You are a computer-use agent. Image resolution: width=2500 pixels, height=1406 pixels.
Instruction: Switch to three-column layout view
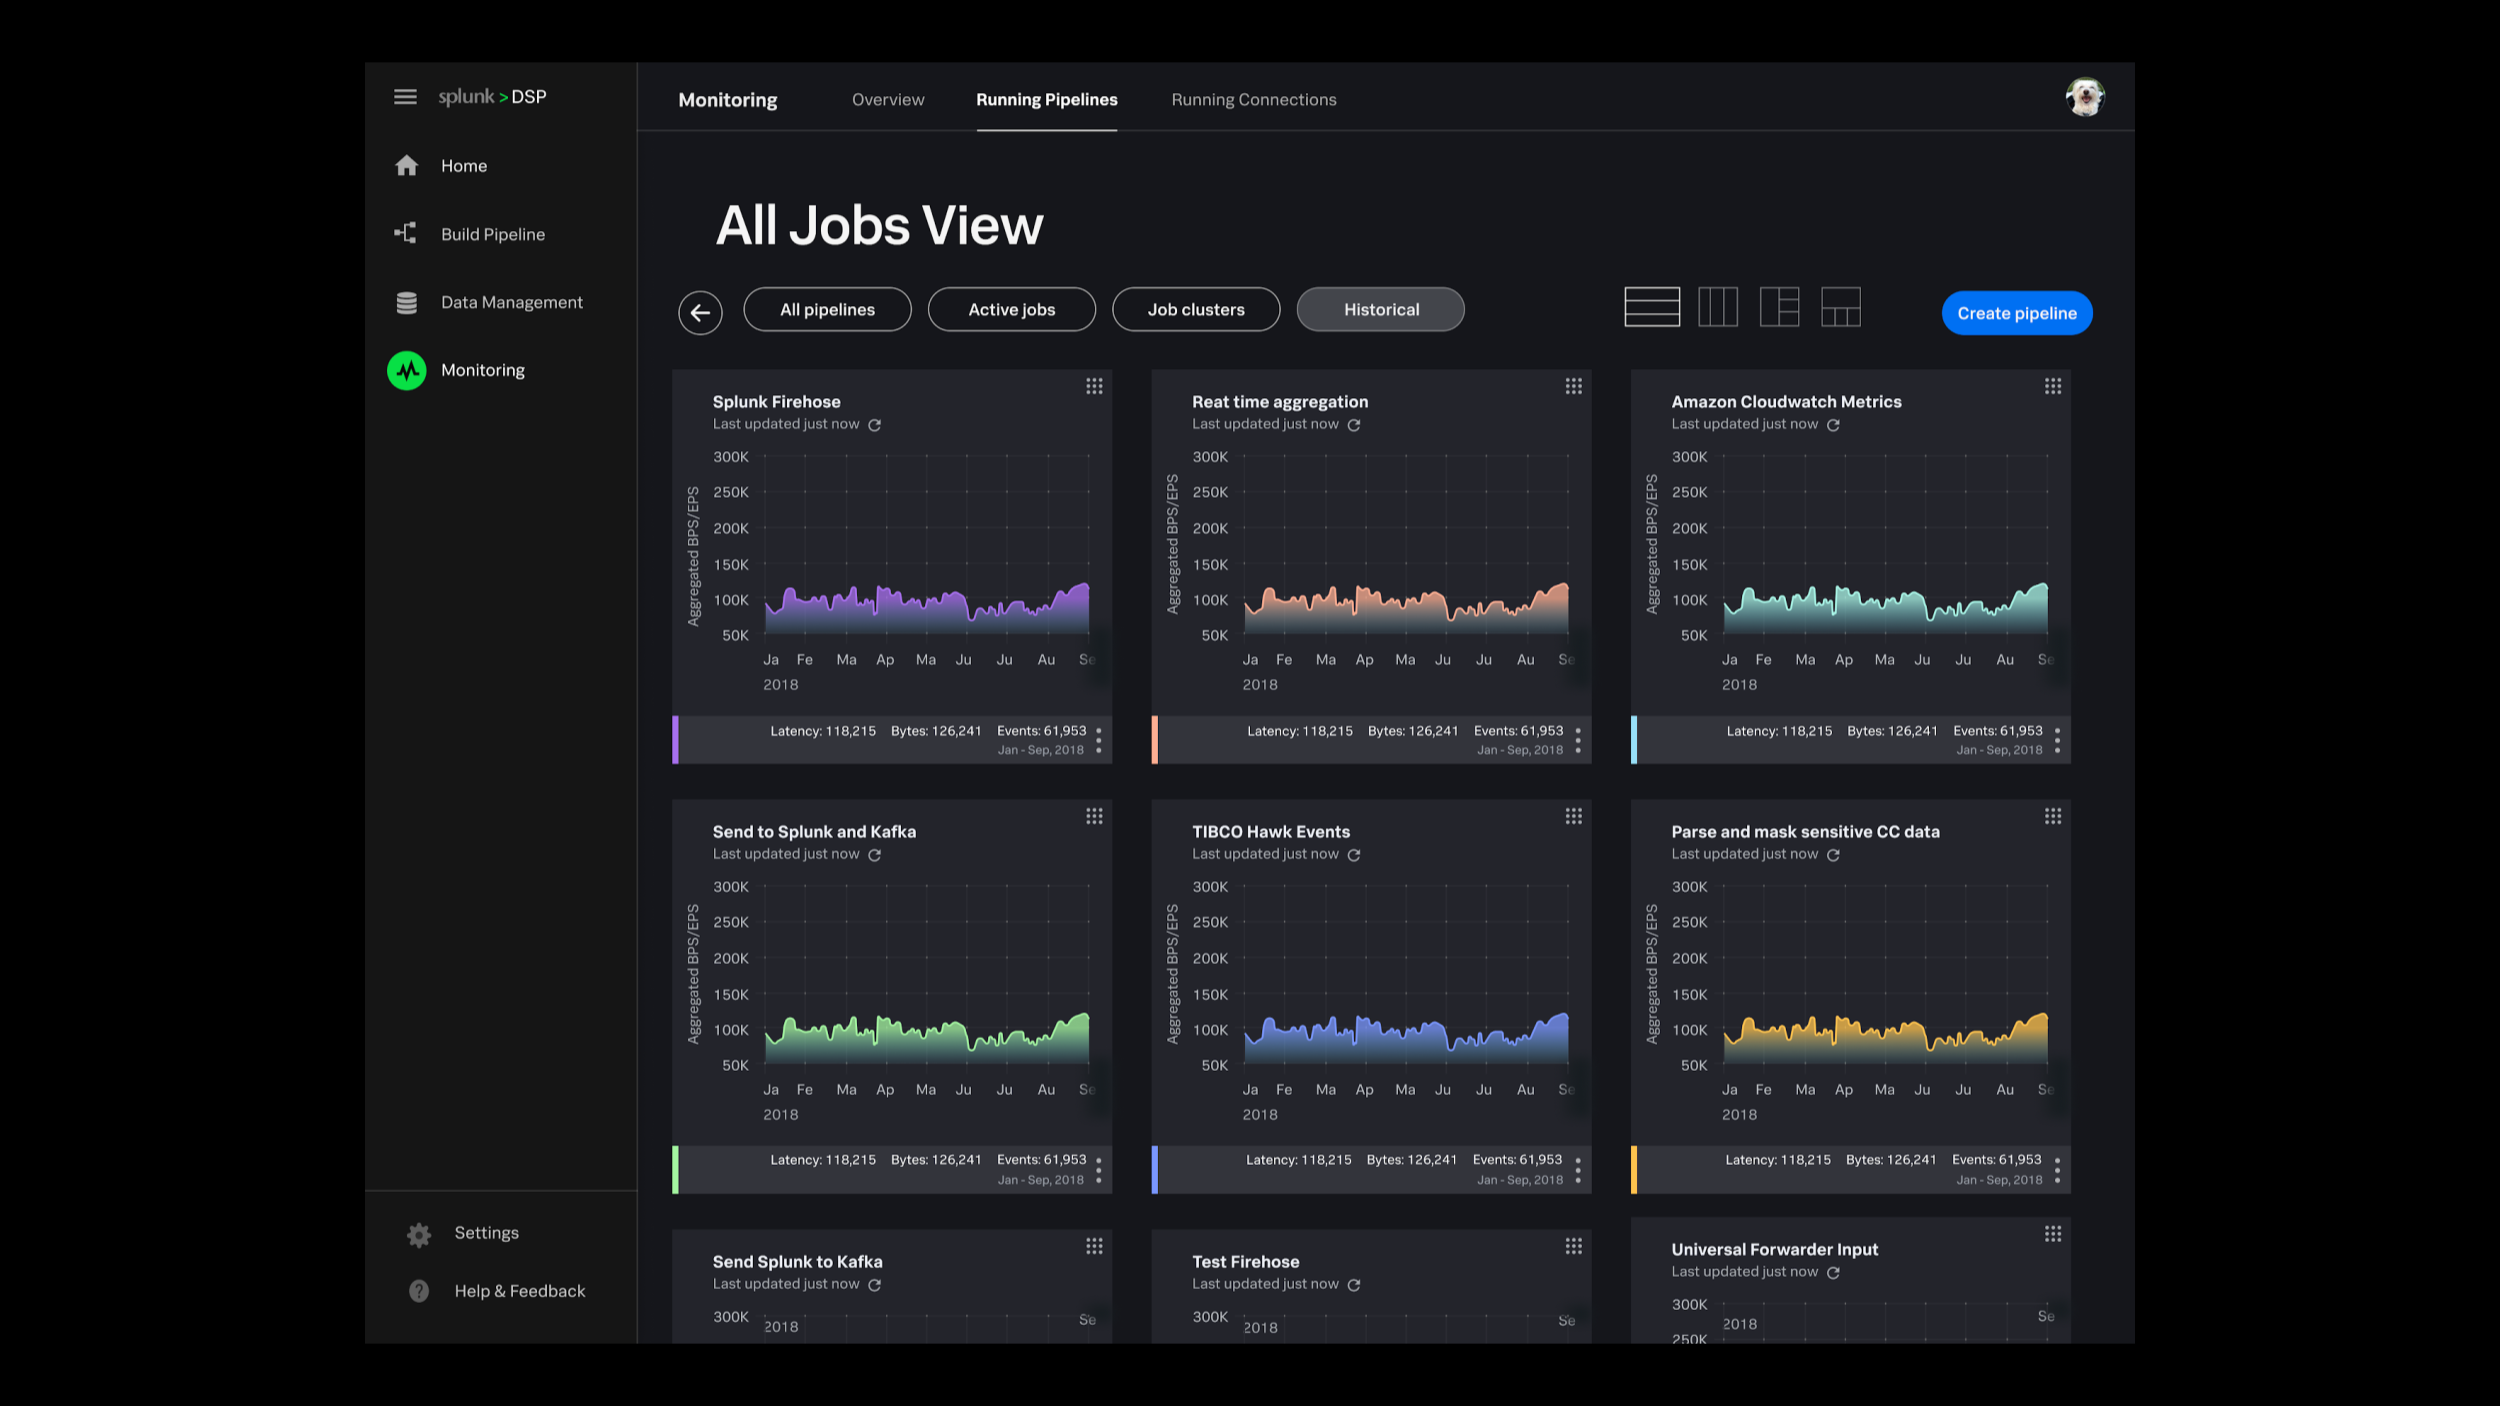pos(1718,307)
